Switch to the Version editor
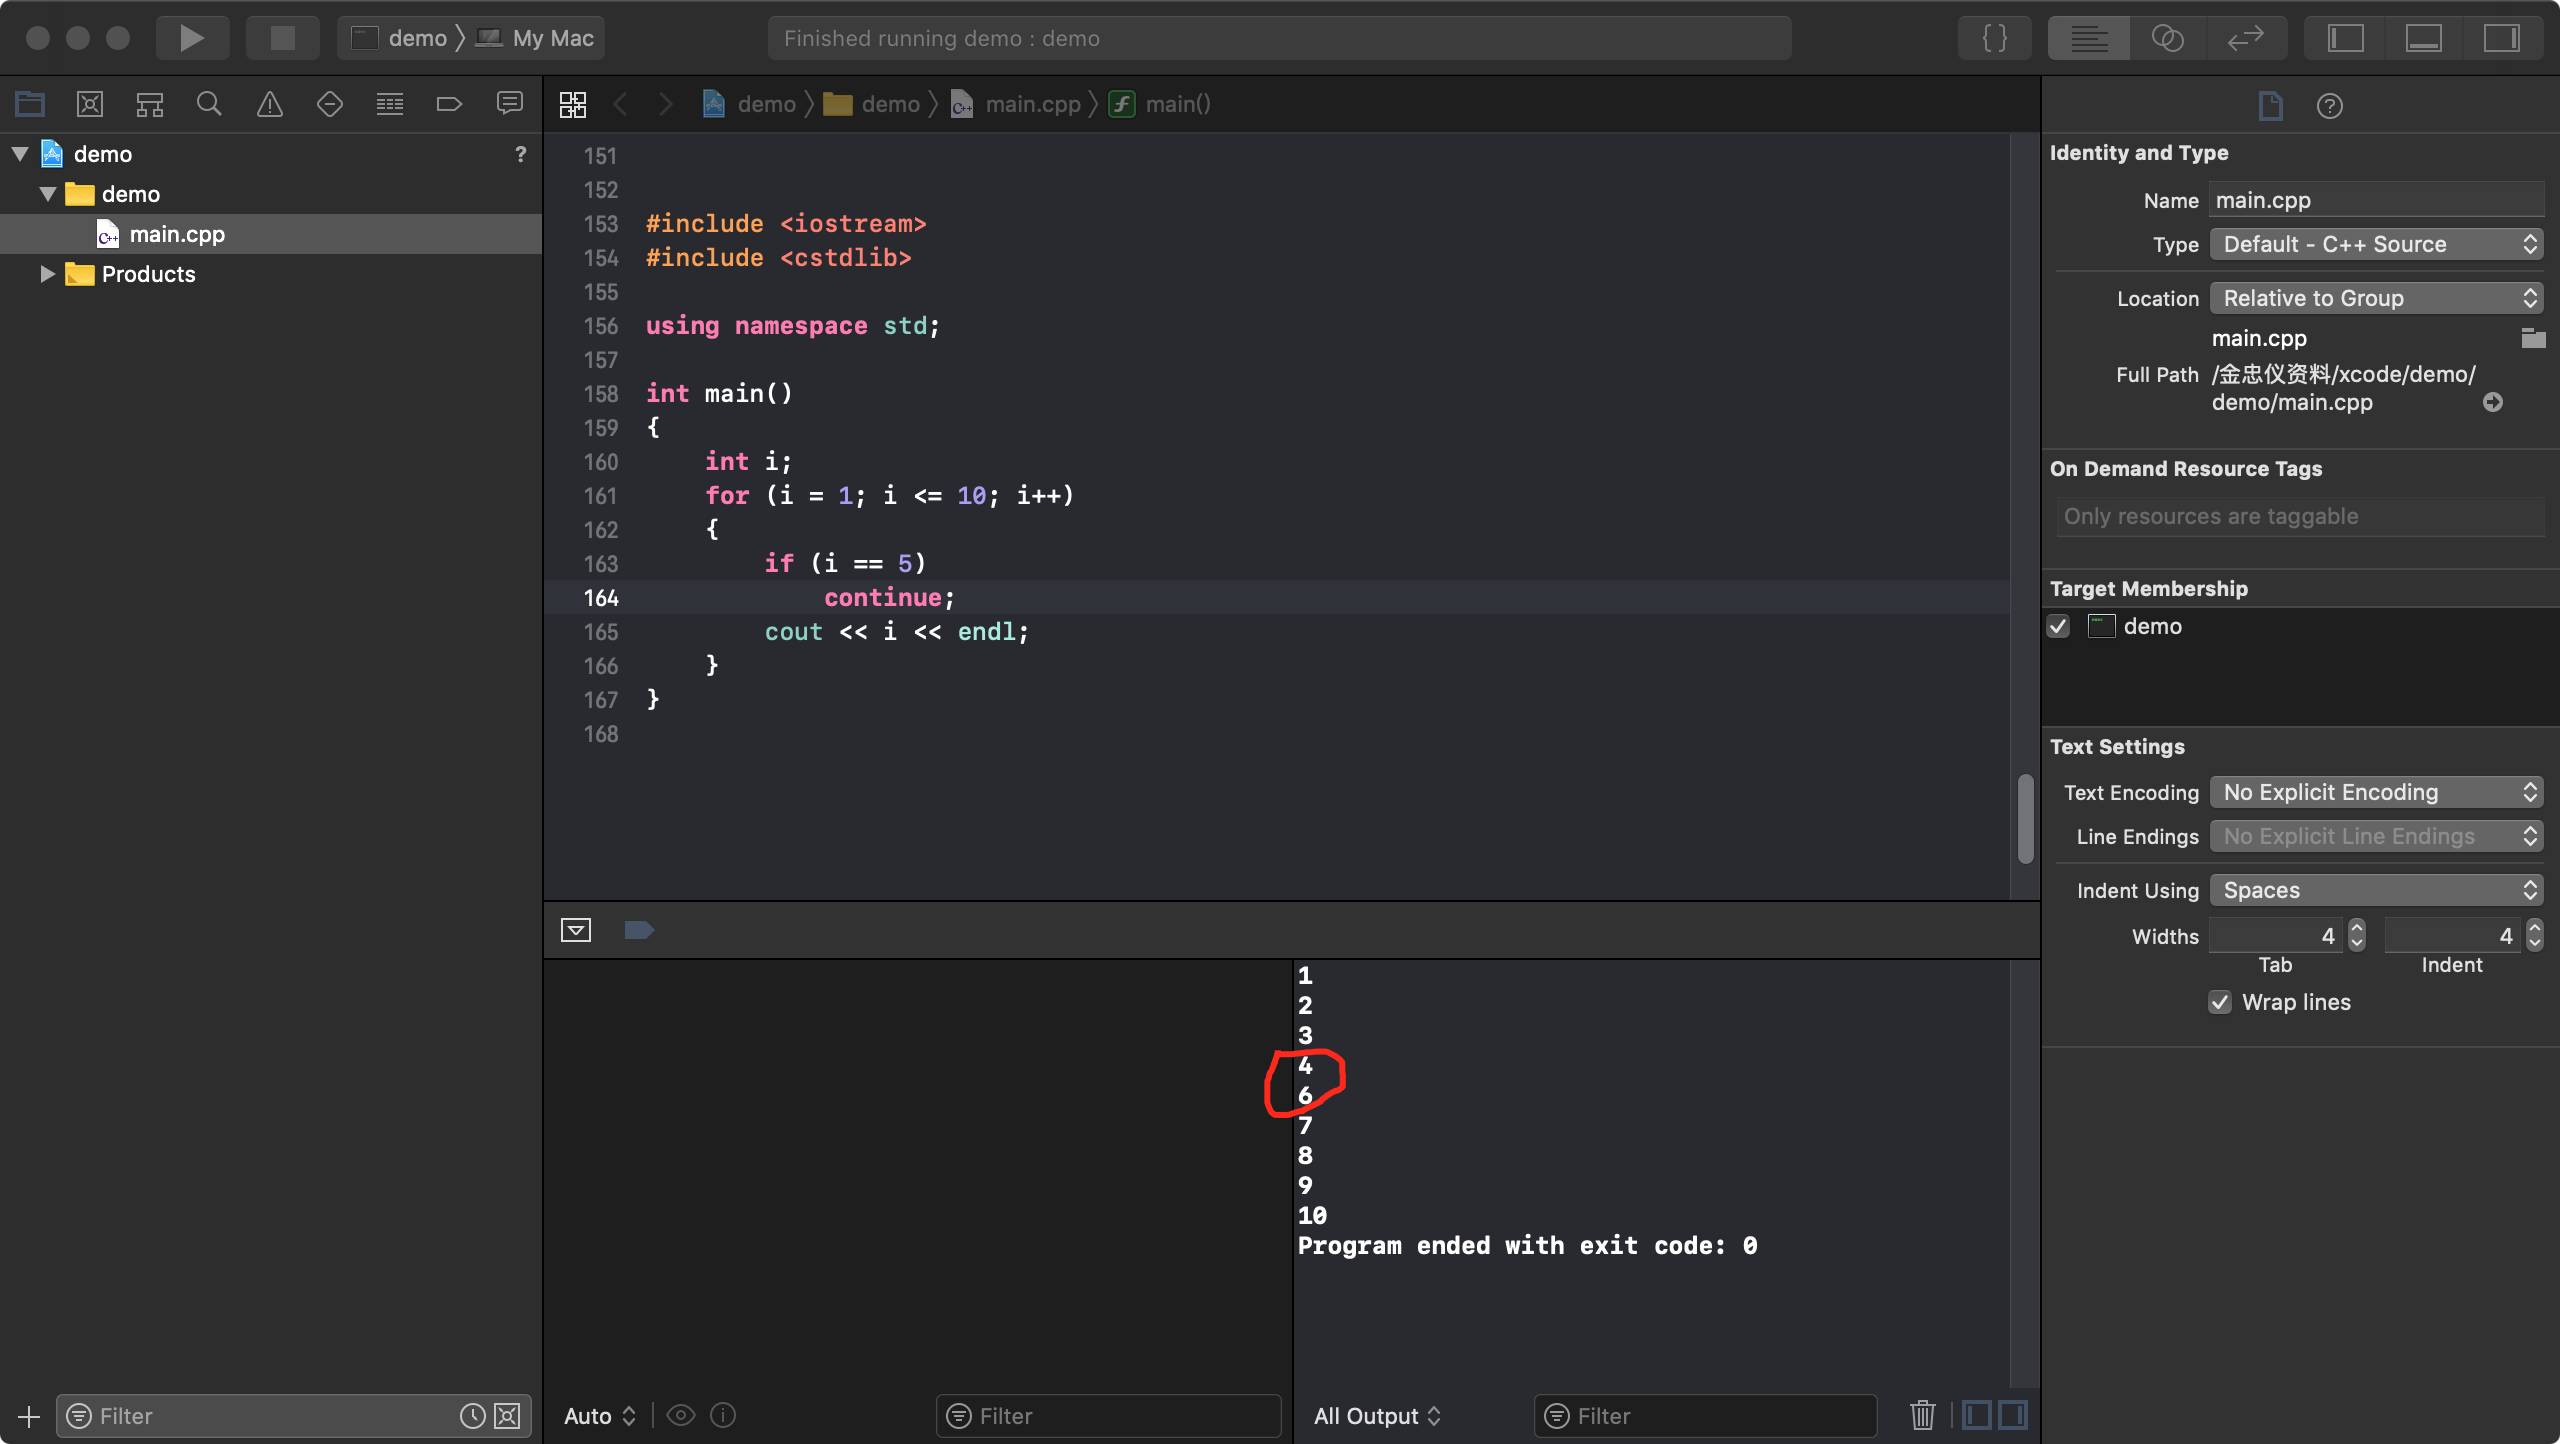Image resolution: width=2560 pixels, height=1444 pixels. click(x=2245, y=38)
